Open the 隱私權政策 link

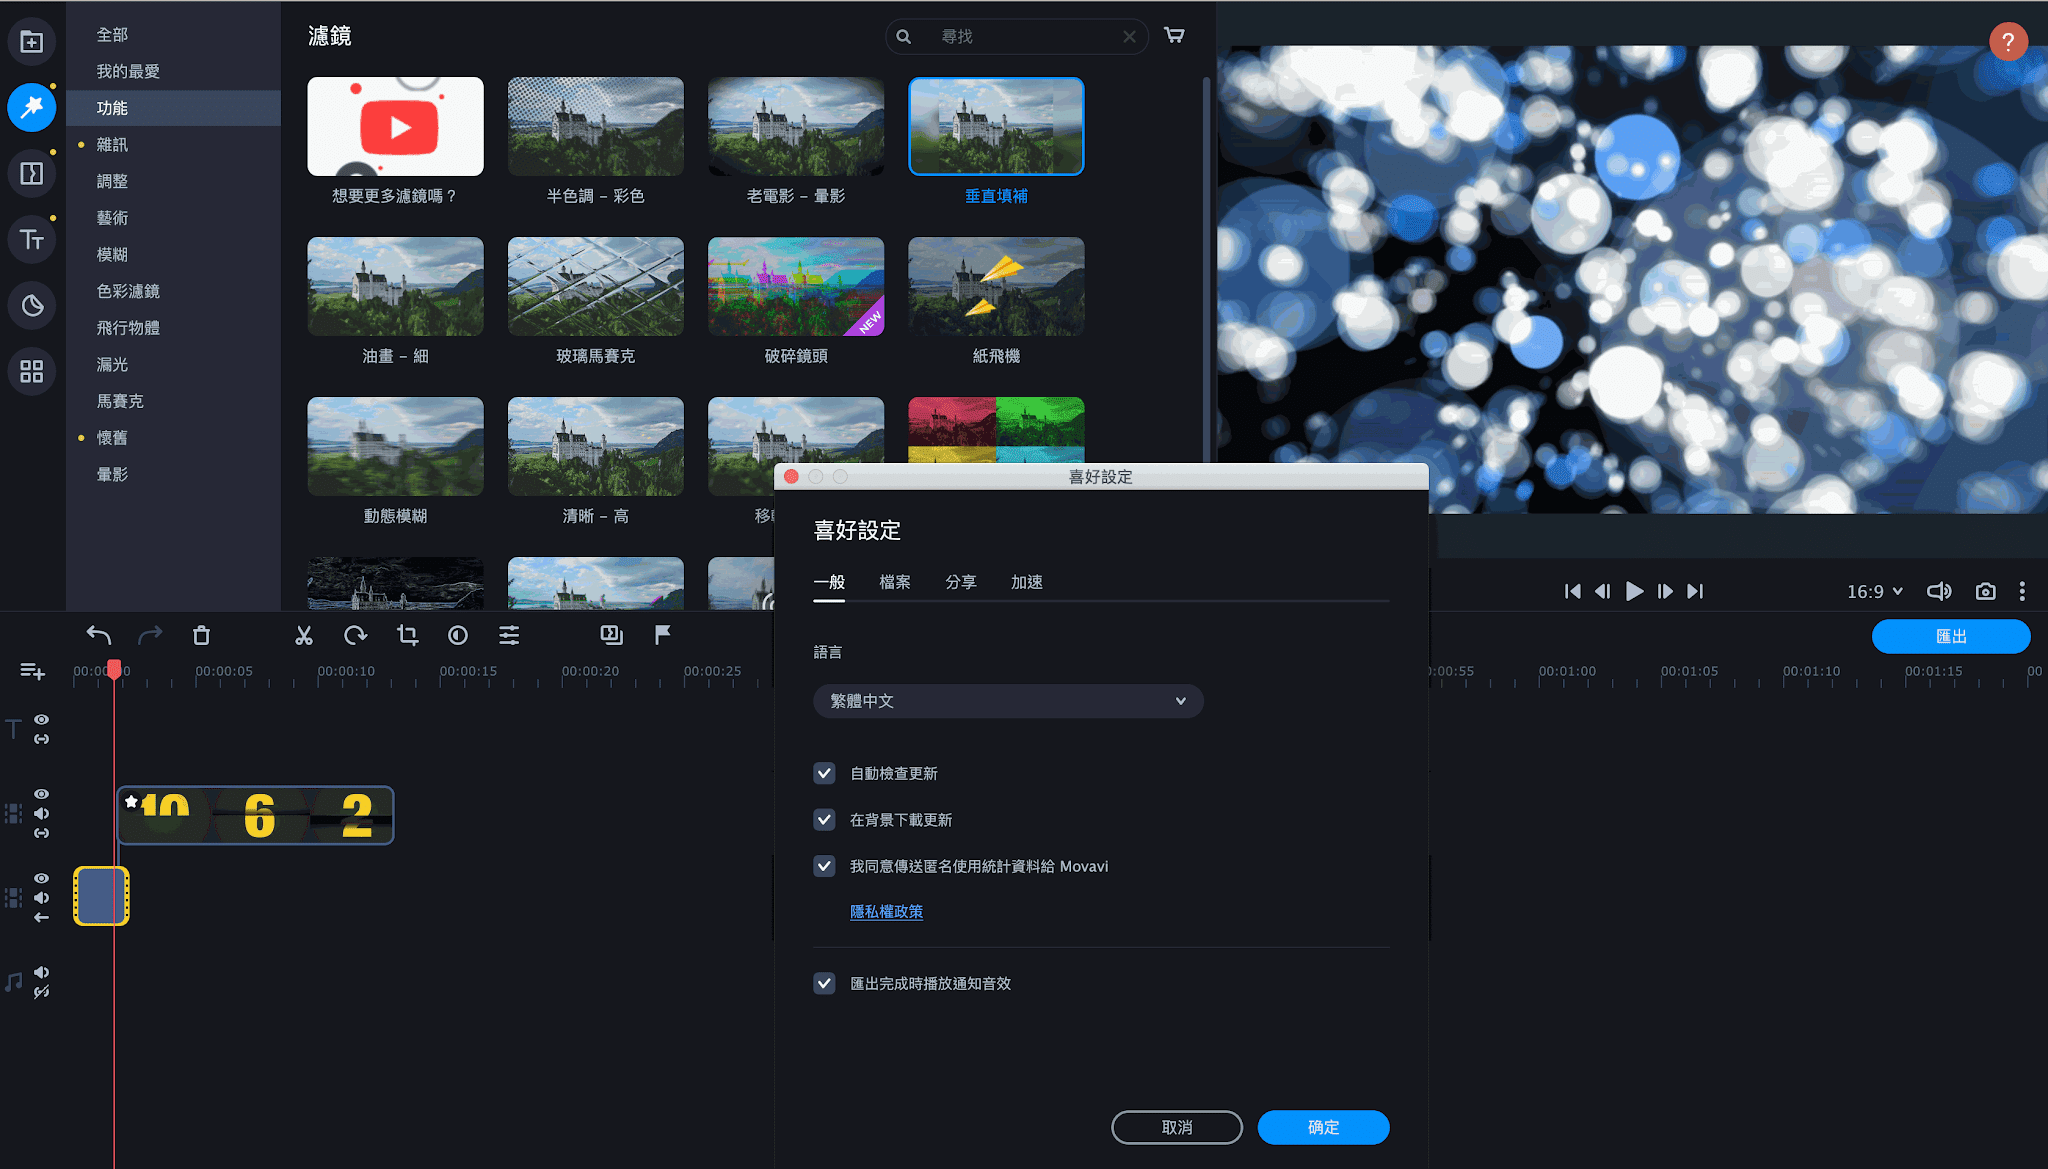tap(886, 911)
